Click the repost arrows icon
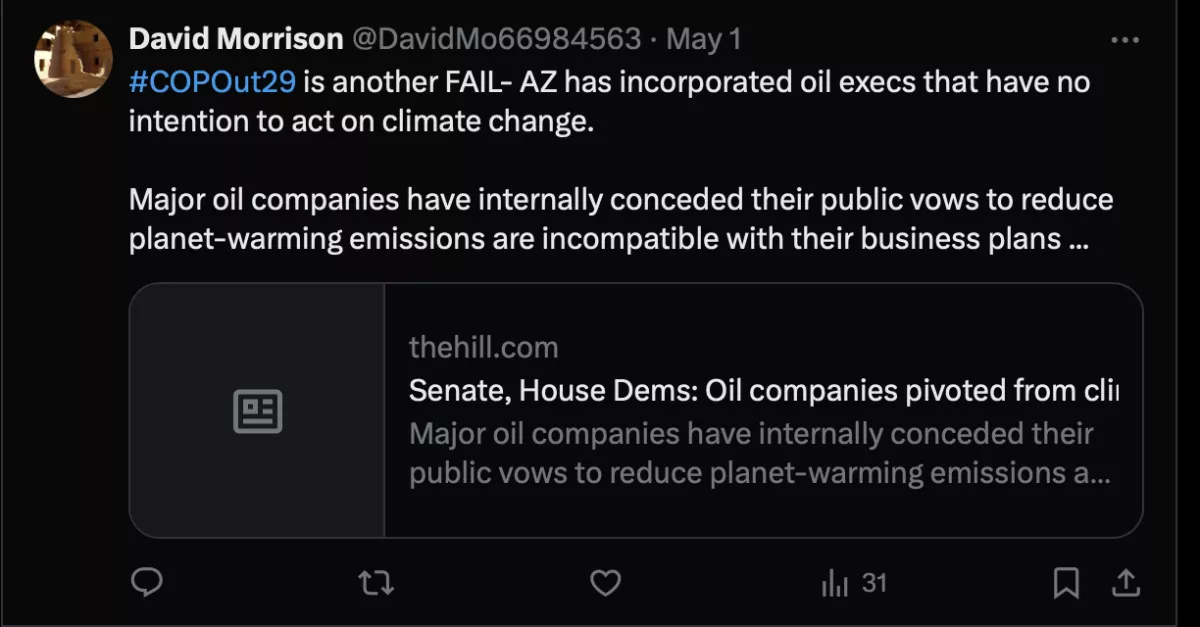The height and width of the screenshot is (627, 1200). pos(376,582)
